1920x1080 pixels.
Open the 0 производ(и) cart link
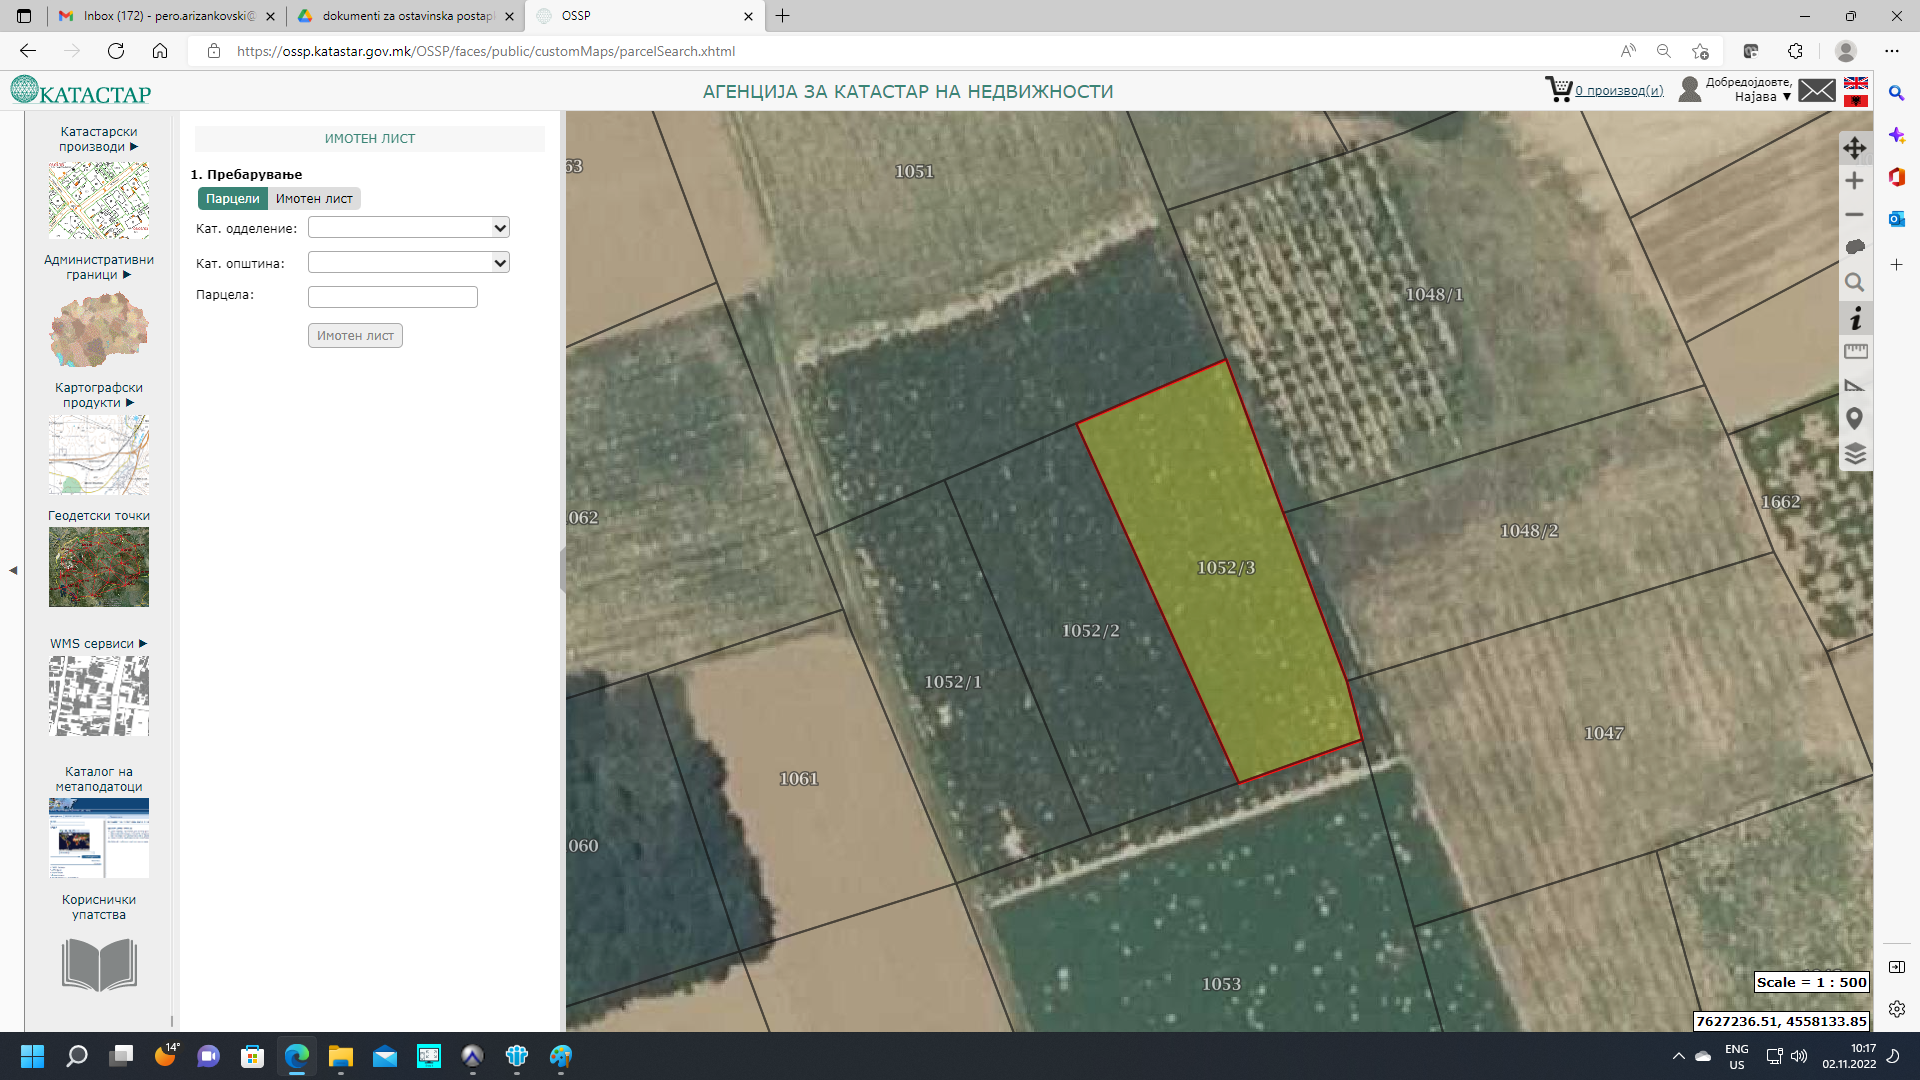[x=1619, y=90]
